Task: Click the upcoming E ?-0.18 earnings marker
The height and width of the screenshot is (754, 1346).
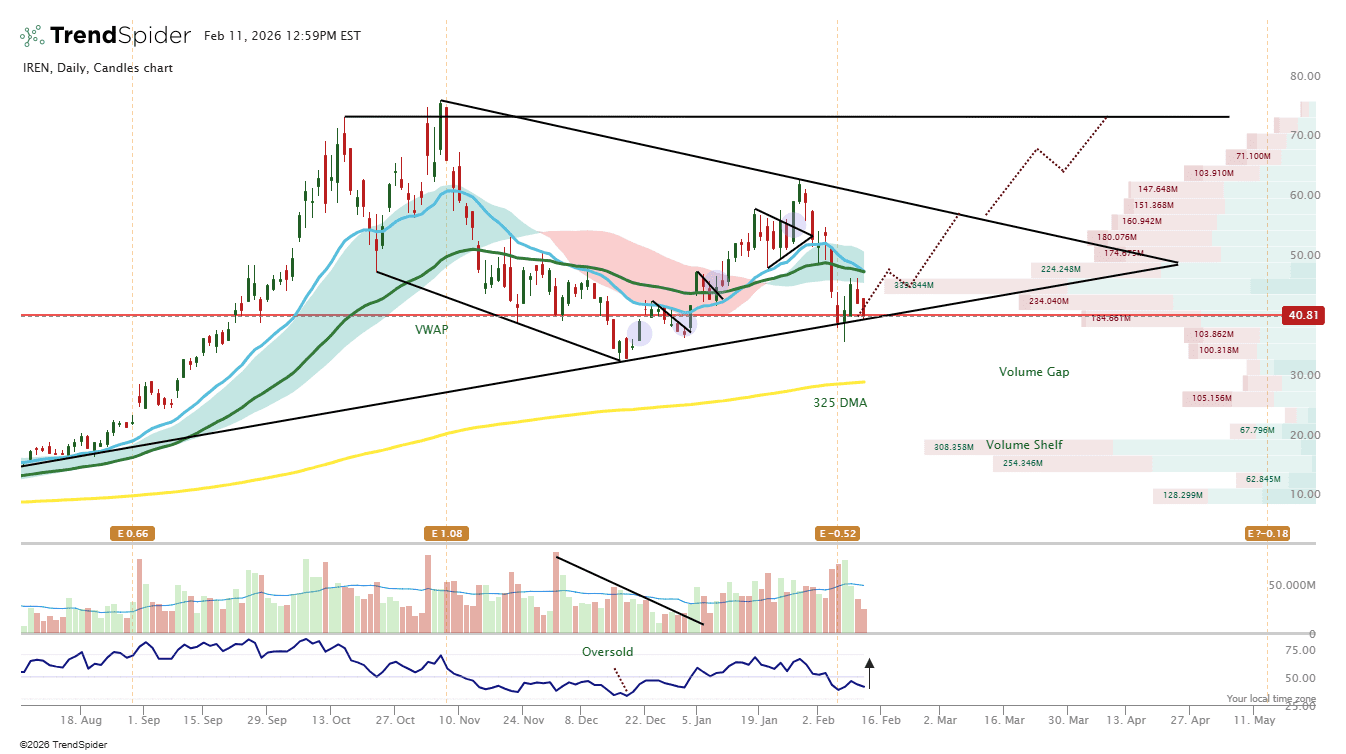Action: (1267, 534)
